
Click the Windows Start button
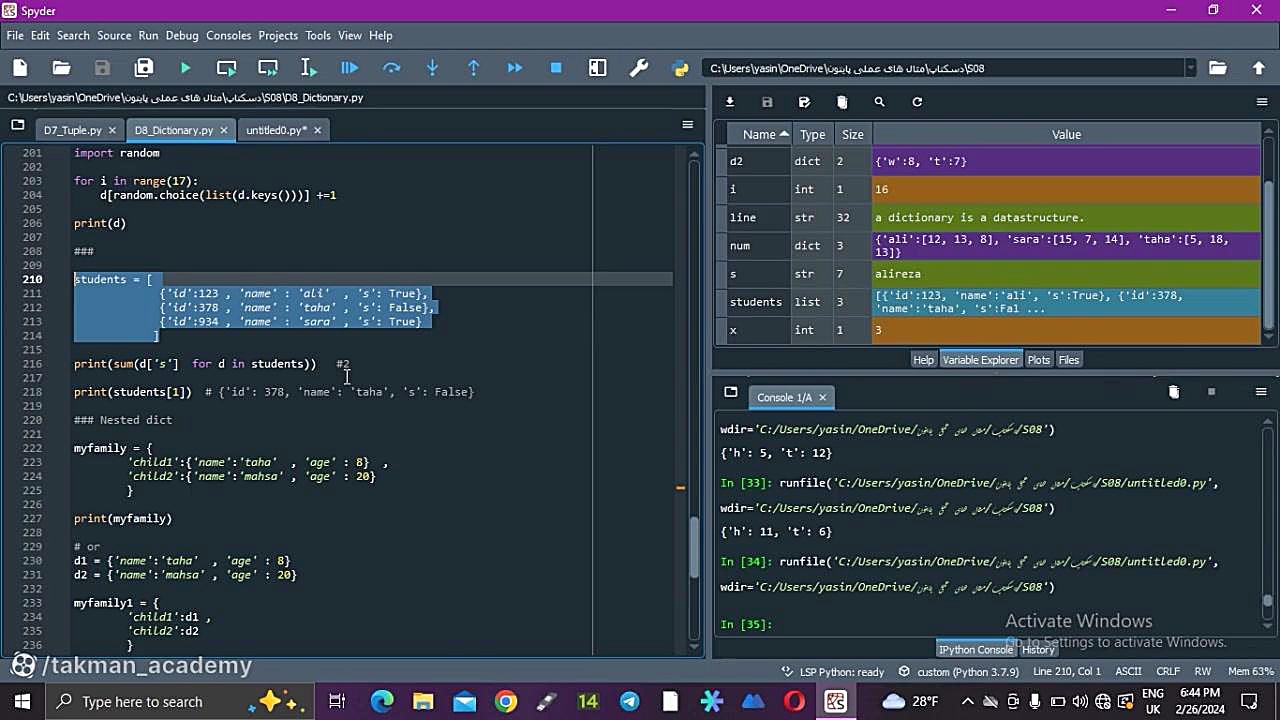[22, 701]
